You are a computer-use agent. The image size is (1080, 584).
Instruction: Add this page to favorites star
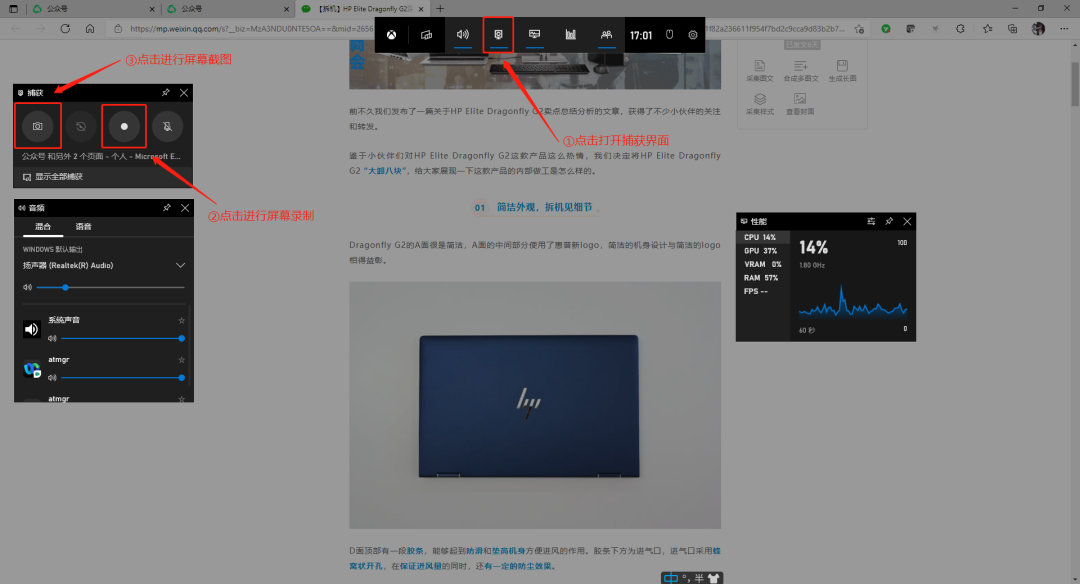[860, 29]
